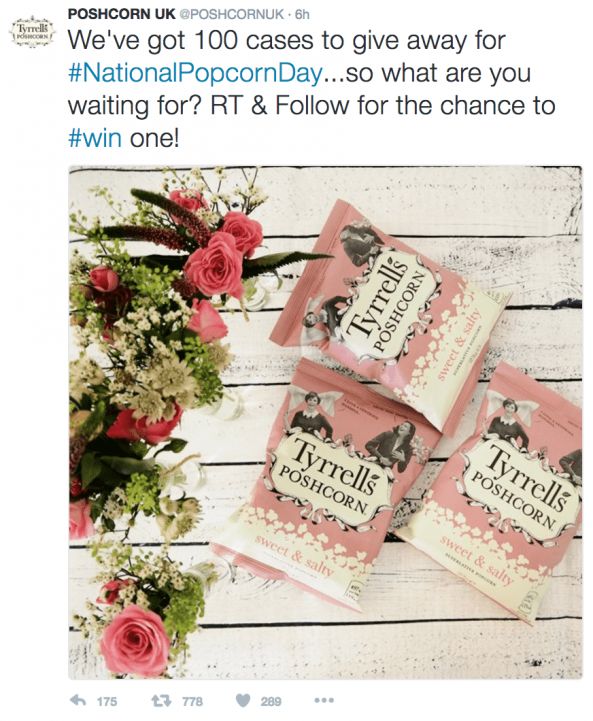Click the tweet text about 100 cases
The width and height of the screenshot is (593, 721).
click(x=312, y=89)
